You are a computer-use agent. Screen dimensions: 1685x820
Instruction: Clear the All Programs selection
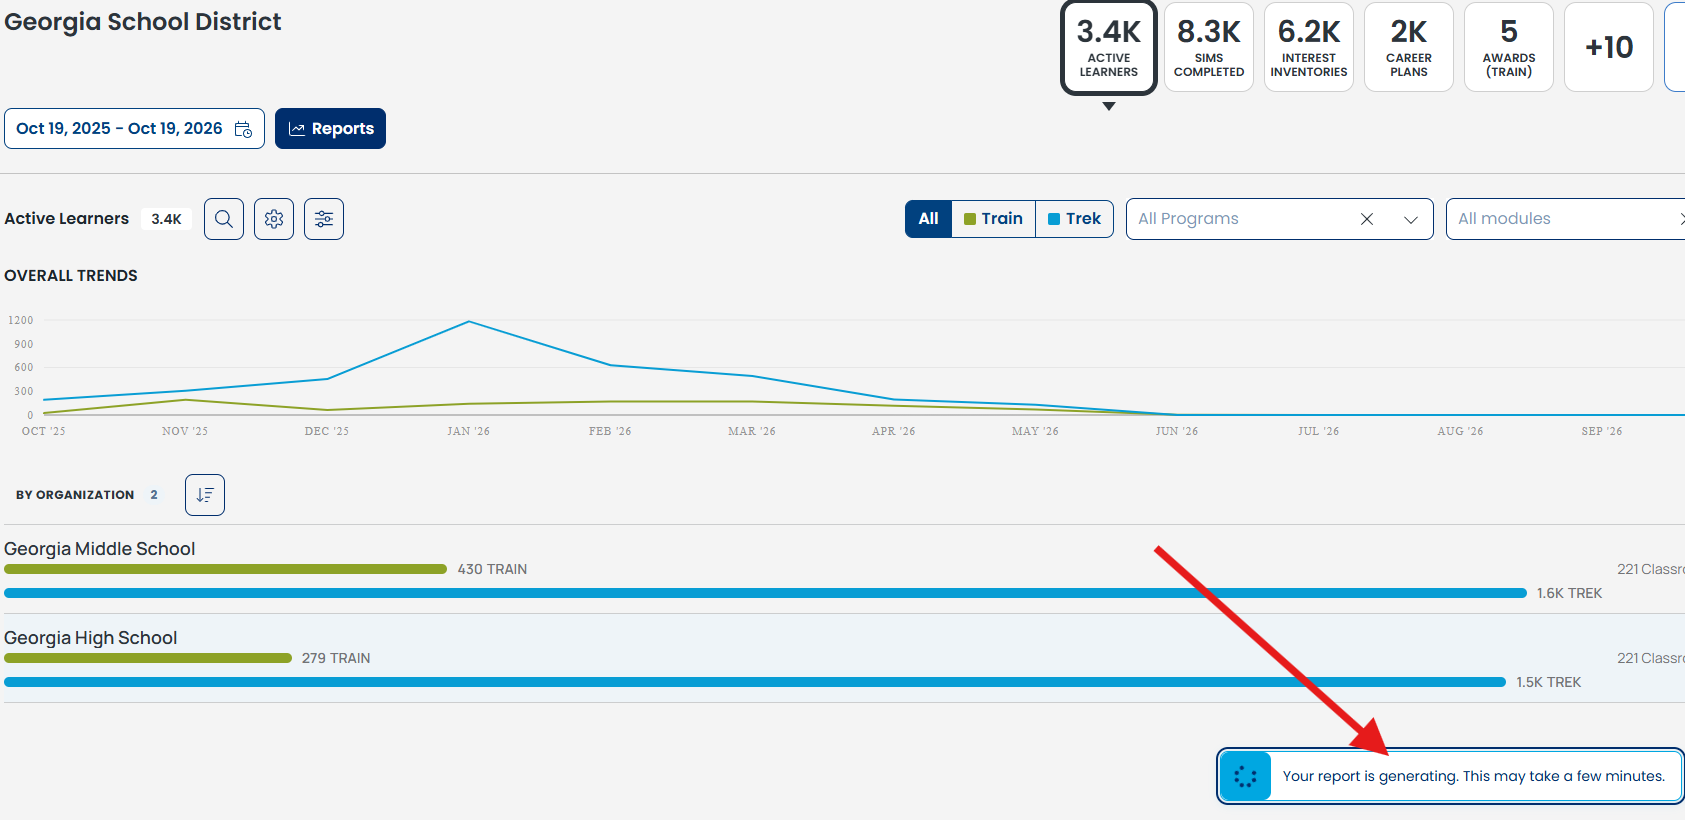tap(1367, 219)
